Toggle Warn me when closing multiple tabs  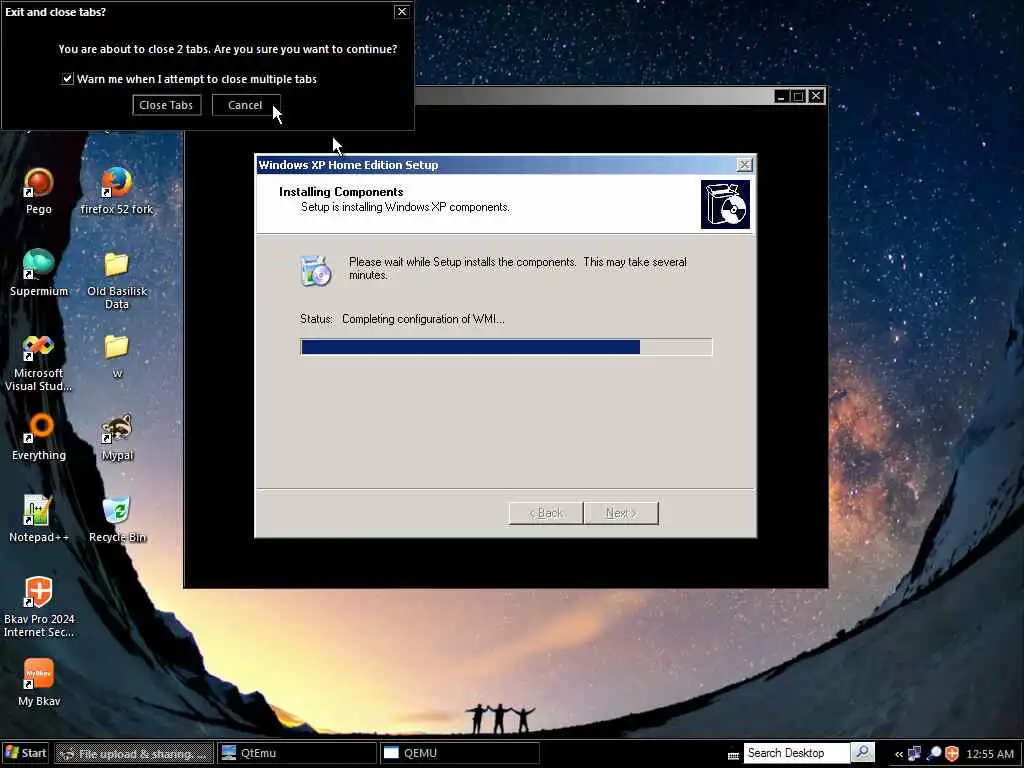67,79
